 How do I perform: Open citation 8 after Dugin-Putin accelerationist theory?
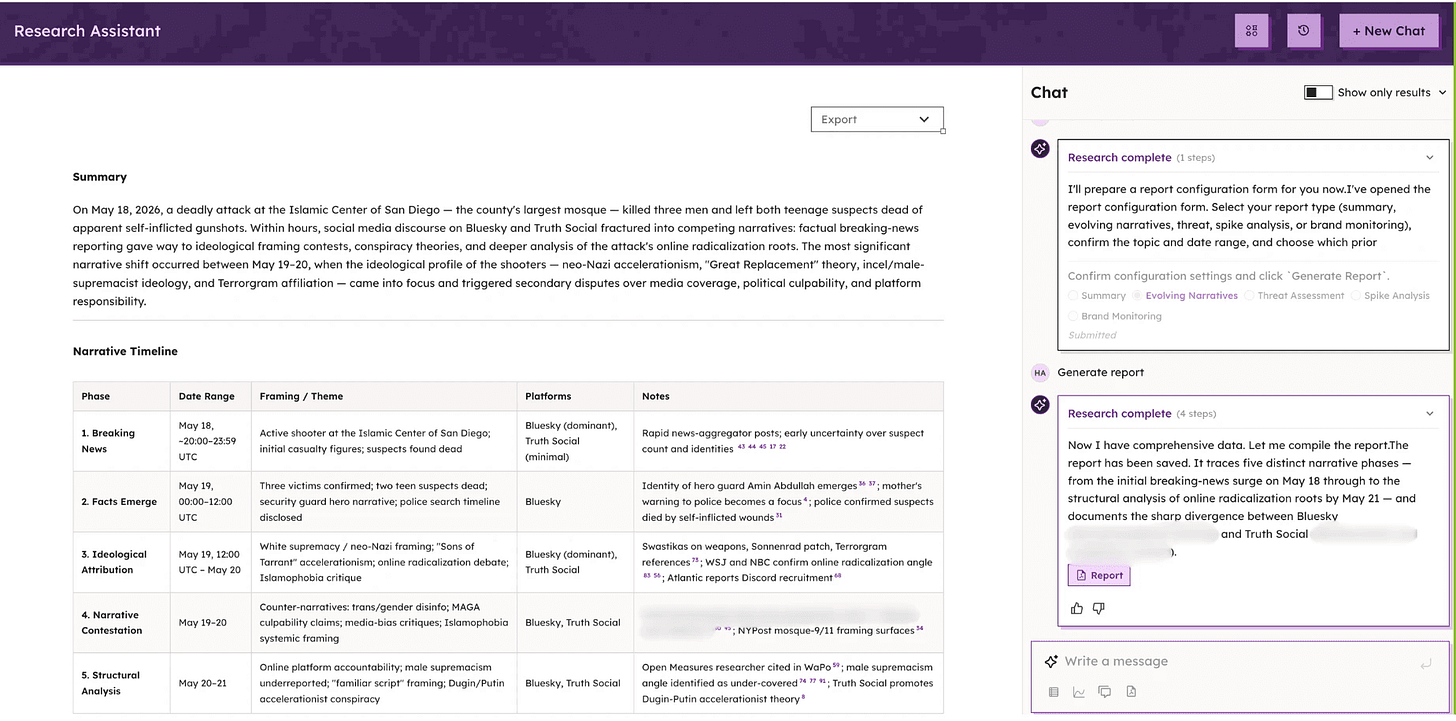pos(803,697)
